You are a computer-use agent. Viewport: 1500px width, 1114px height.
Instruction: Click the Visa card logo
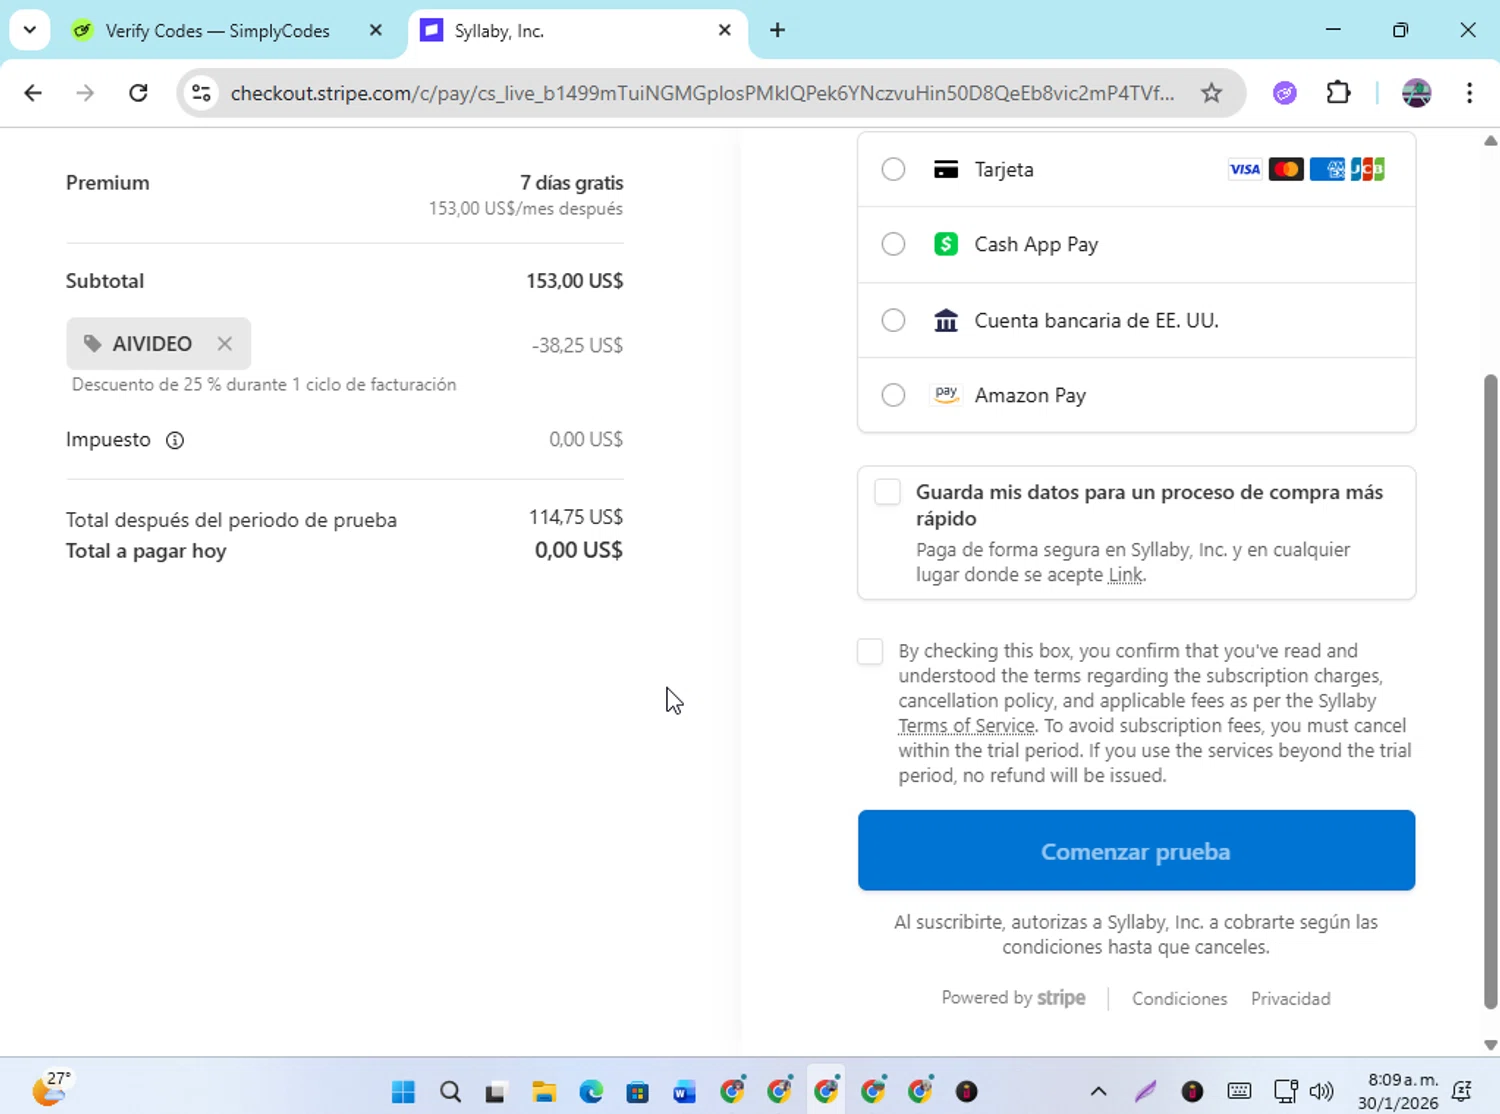tap(1244, 169)
